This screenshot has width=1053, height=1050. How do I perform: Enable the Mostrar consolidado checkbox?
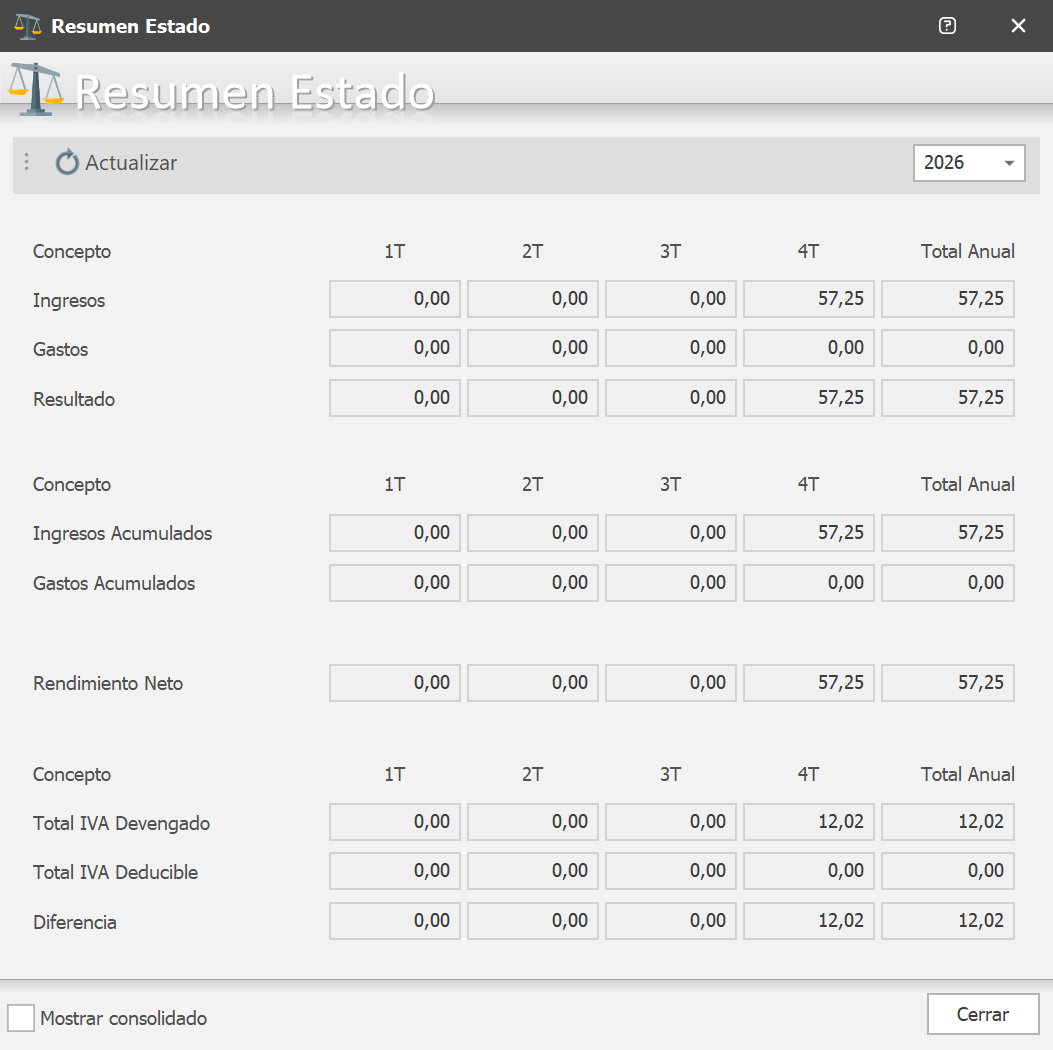[x=21, y=1018]
